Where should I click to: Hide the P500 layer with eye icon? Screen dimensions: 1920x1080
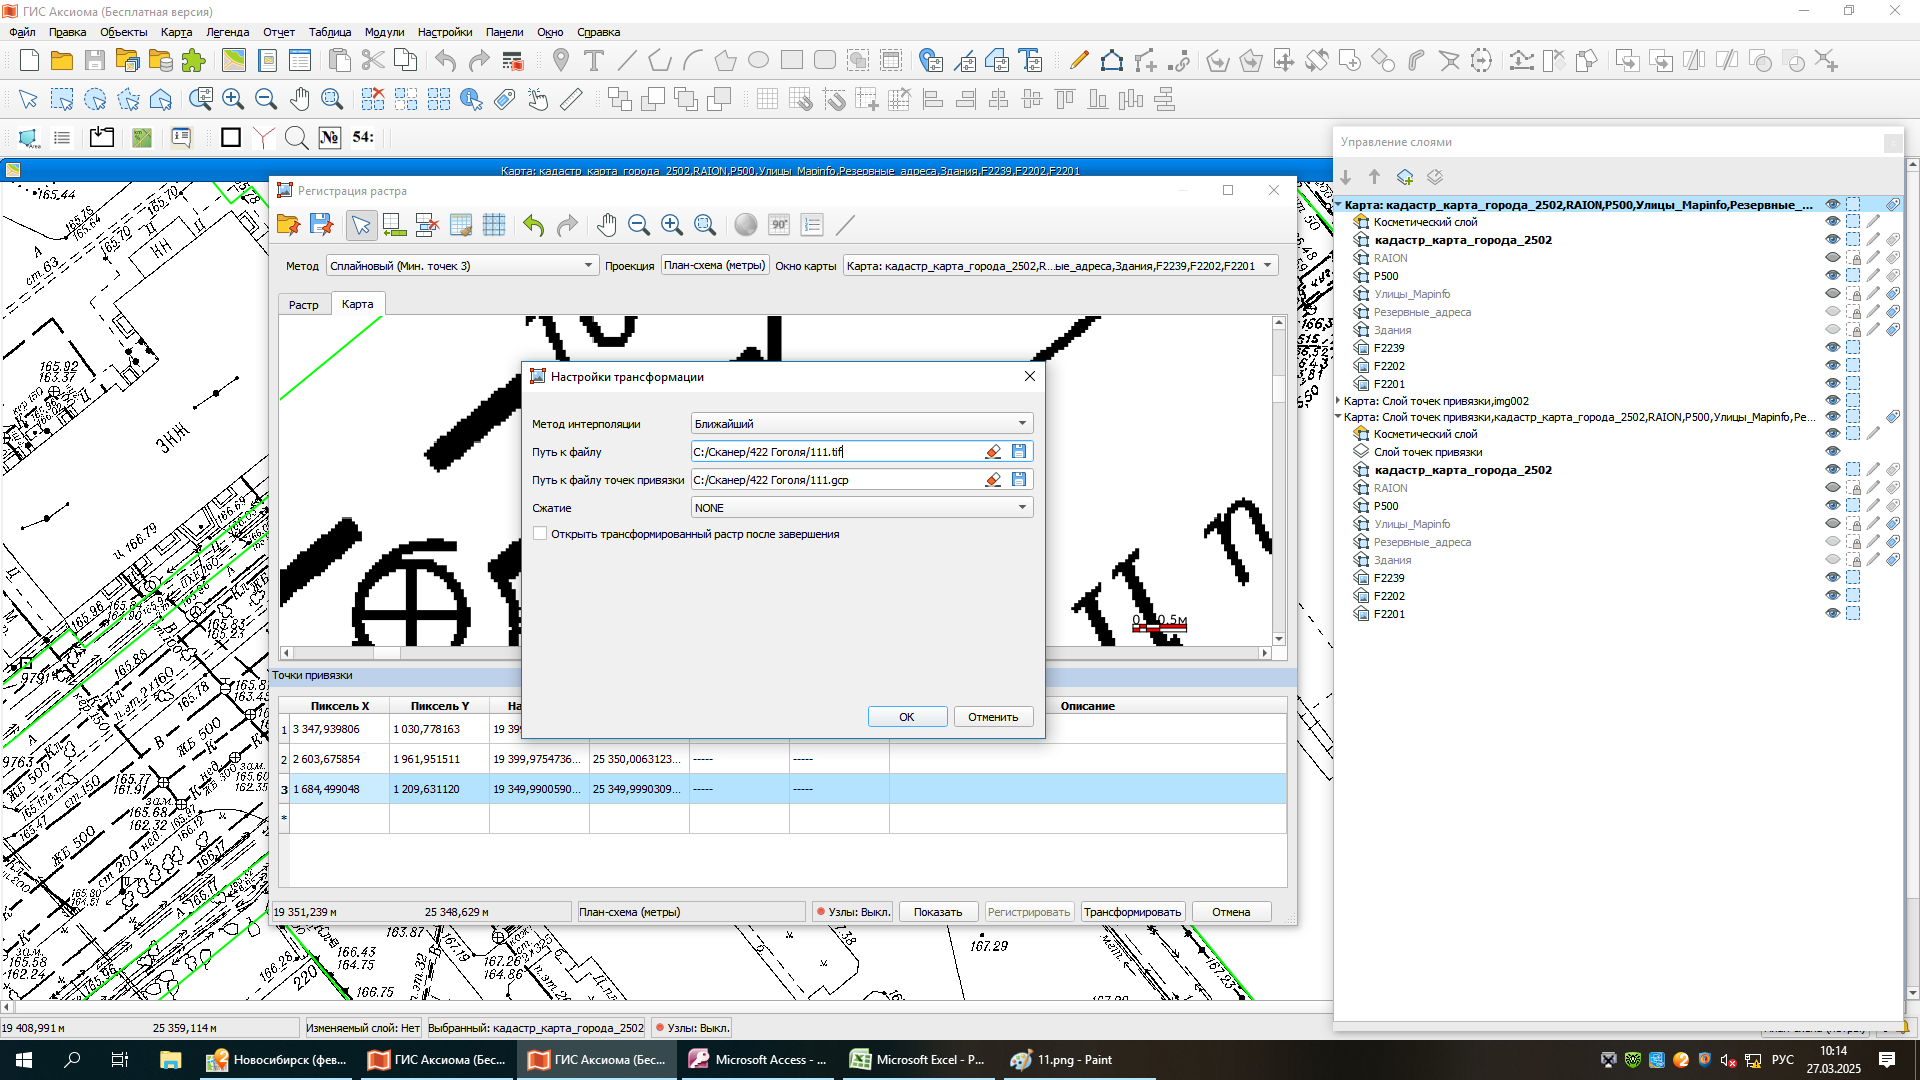1832,276
